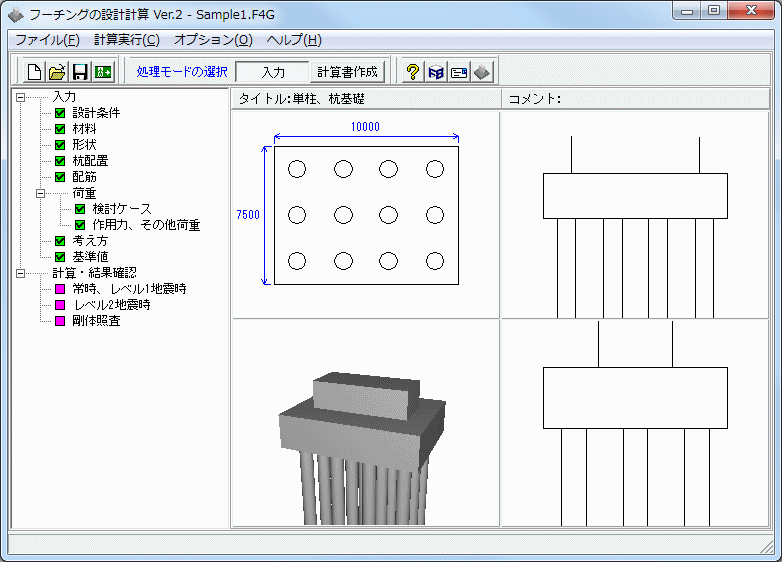The width and height of the screenshot is (782, 562).
Task: Click the green checkbox for 杭配置
Action: click(x=60, y=161)
